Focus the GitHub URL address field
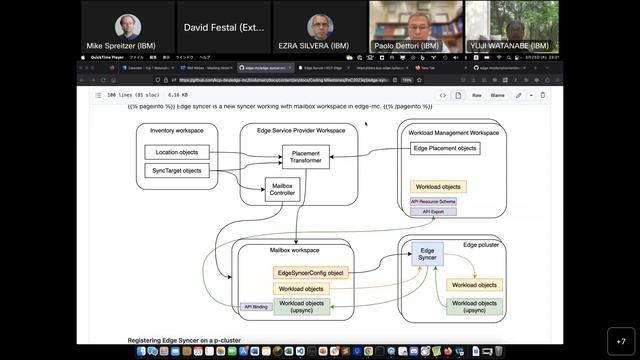The image size is (640, 360). click(x=284, y=80)
